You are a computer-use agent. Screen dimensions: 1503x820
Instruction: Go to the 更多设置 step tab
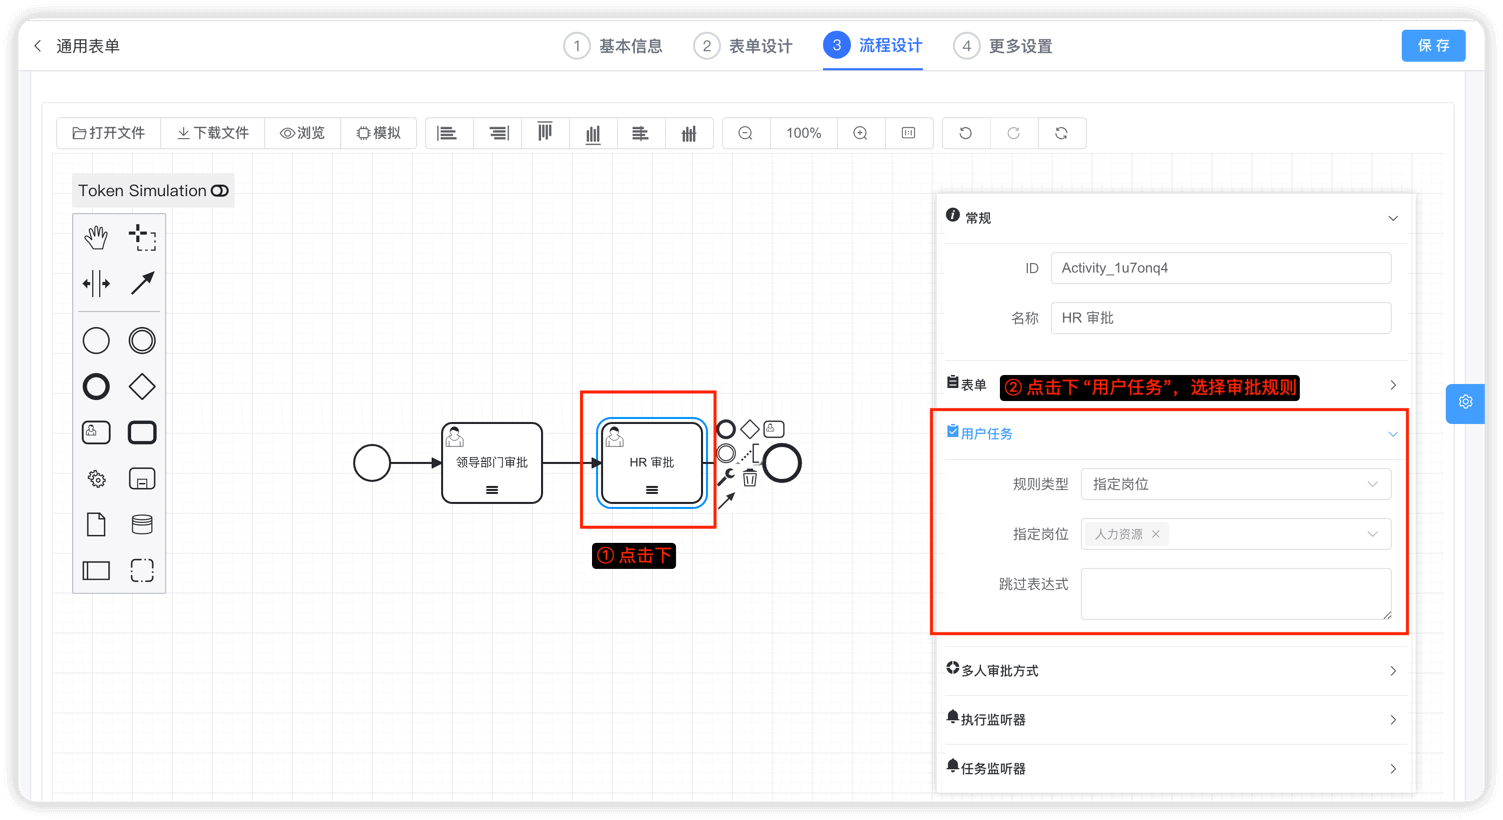point(1003,46)
